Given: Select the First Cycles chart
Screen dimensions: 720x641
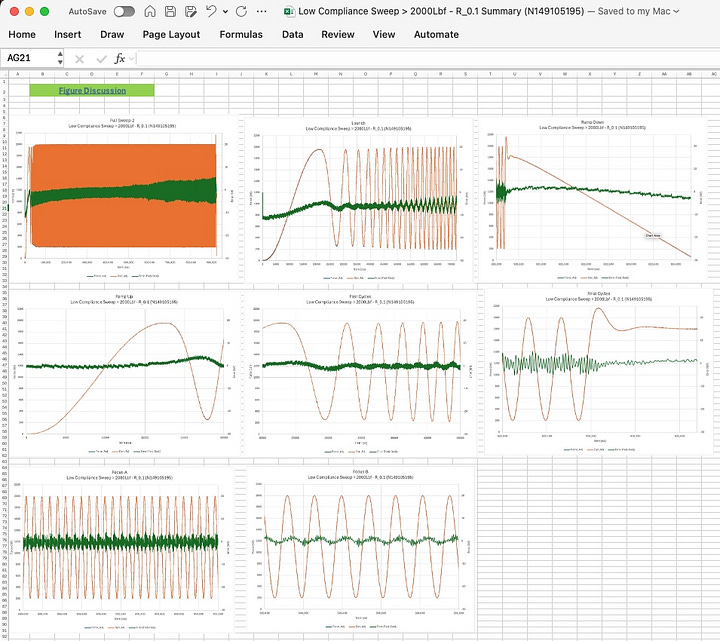Looking at the screenshot, I should (x=360, y=373).
